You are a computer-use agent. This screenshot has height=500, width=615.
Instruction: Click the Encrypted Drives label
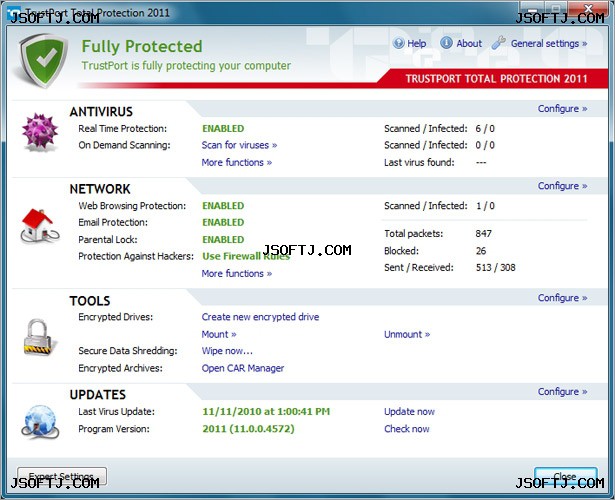[116, 317]
